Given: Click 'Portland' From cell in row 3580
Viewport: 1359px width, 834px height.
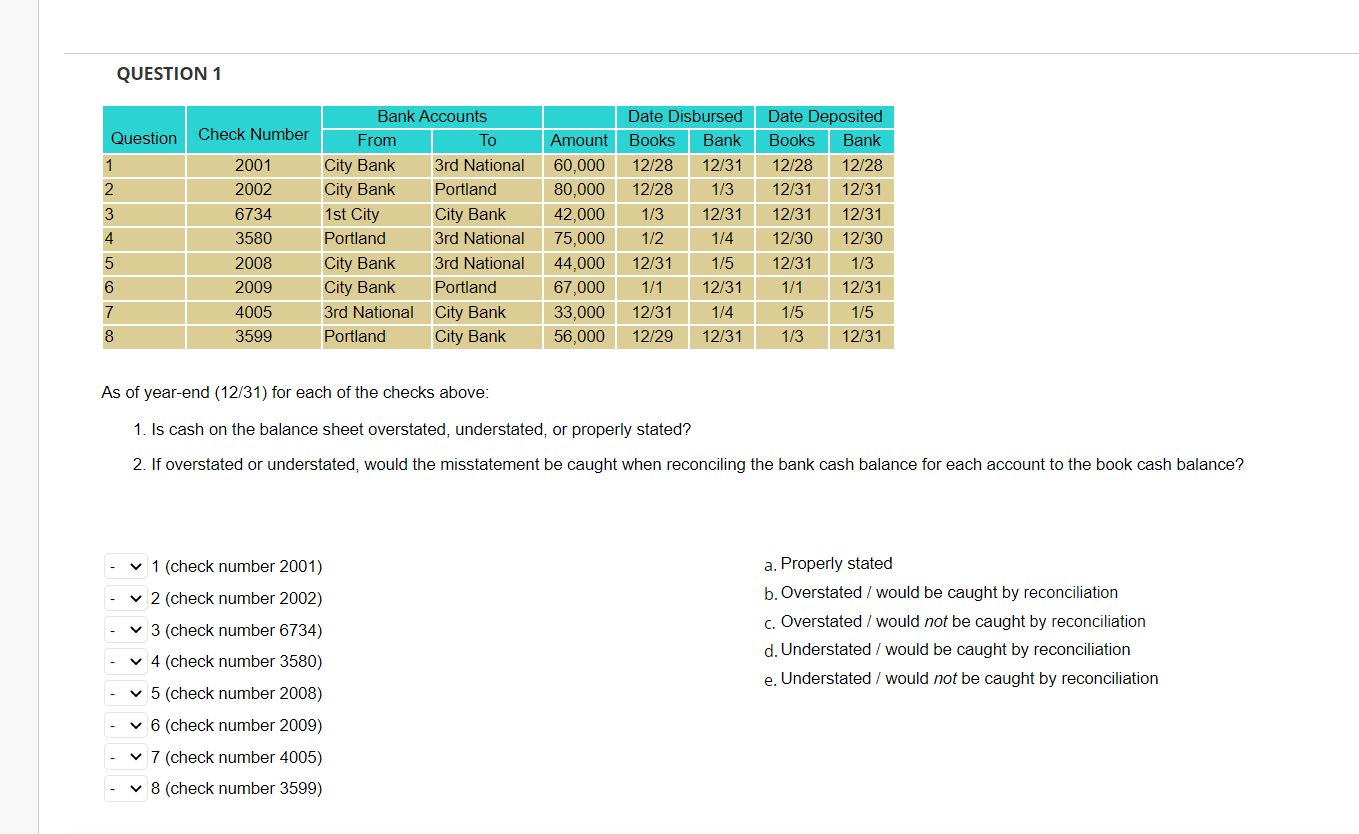Looking at the screenshot, I should (x=376, y=238).
